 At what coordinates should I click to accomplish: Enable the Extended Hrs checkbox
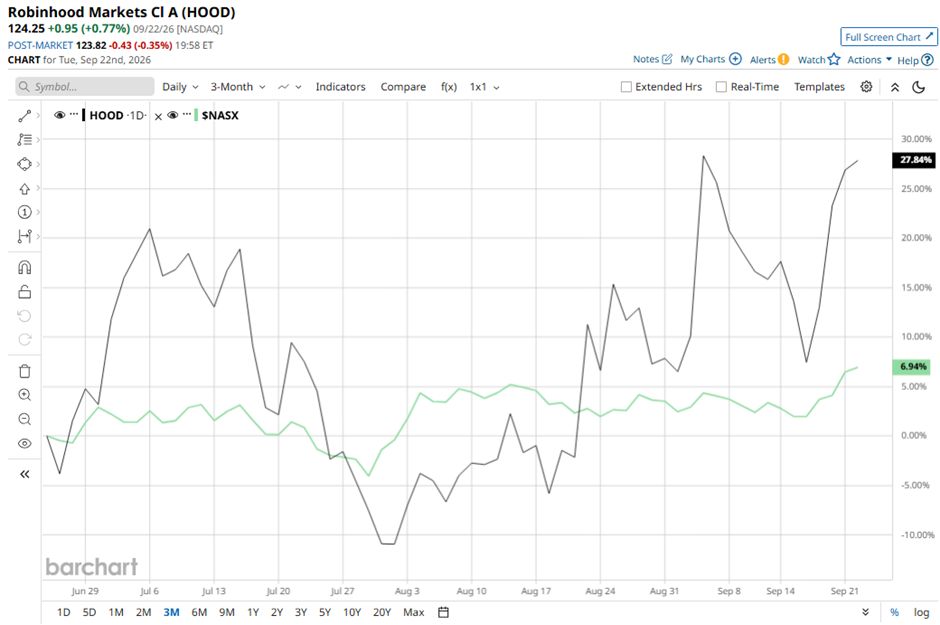(626, 87)
